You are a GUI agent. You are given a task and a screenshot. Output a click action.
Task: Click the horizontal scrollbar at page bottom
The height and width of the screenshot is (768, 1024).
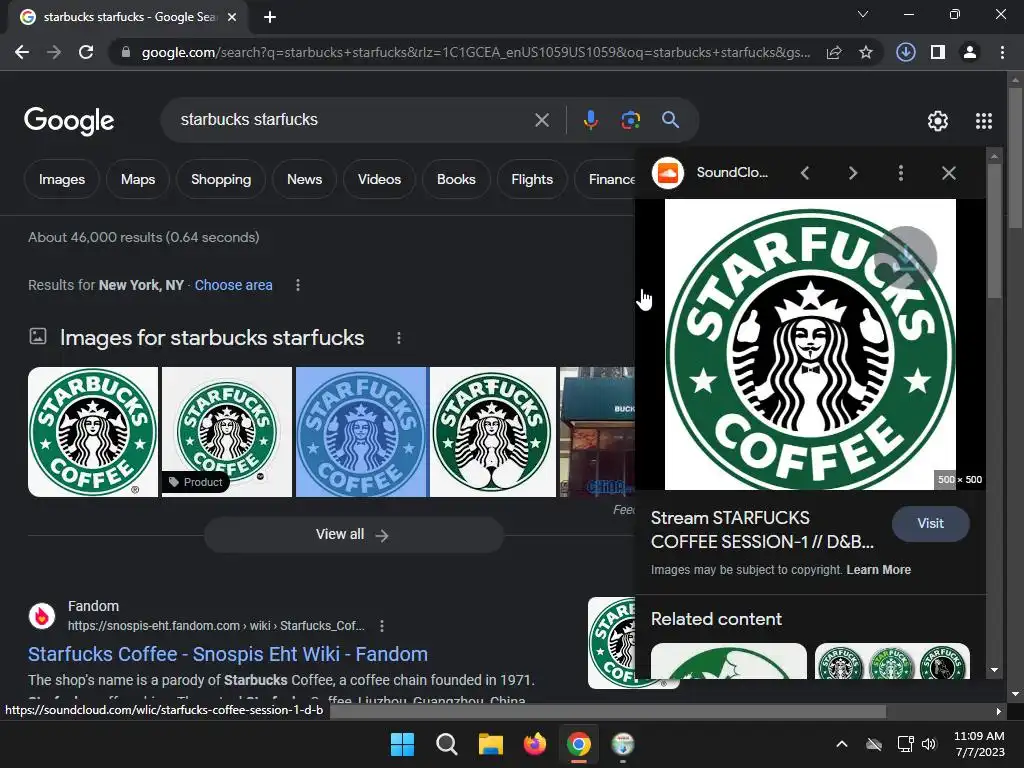click(x=607, y=711)
